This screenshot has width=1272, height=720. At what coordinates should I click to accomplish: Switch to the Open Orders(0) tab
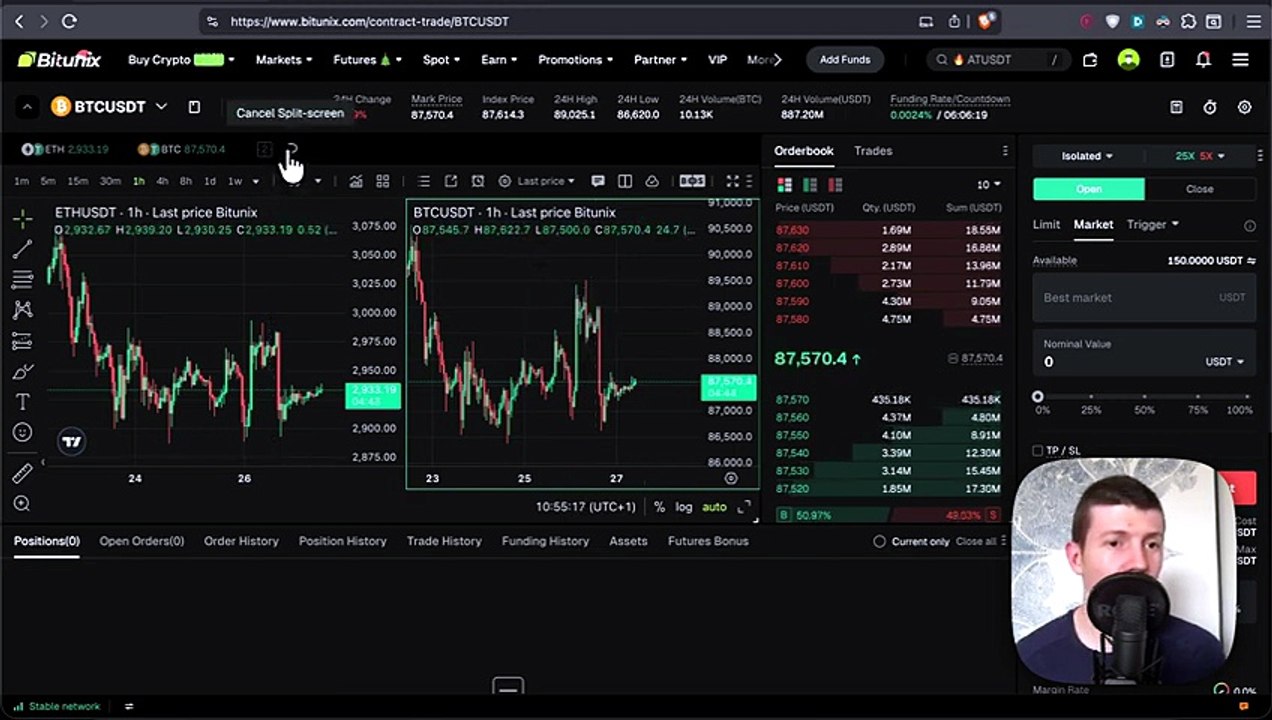click(142, 541)
